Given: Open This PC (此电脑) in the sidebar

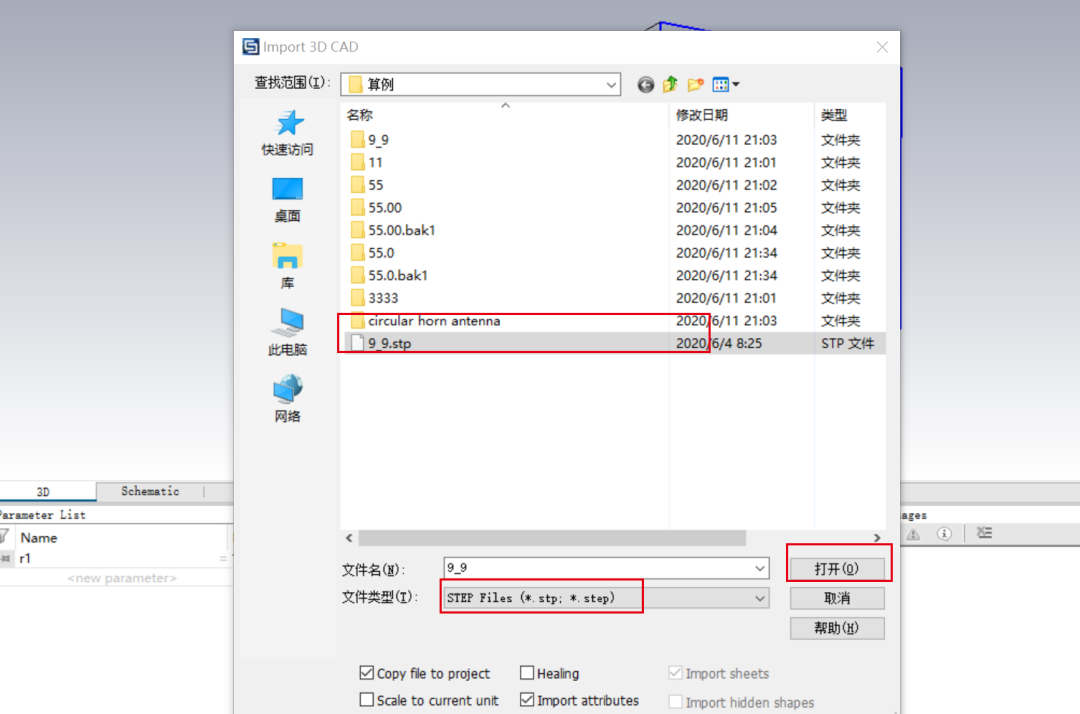Looking at the screenshot, I should (287, 333).
